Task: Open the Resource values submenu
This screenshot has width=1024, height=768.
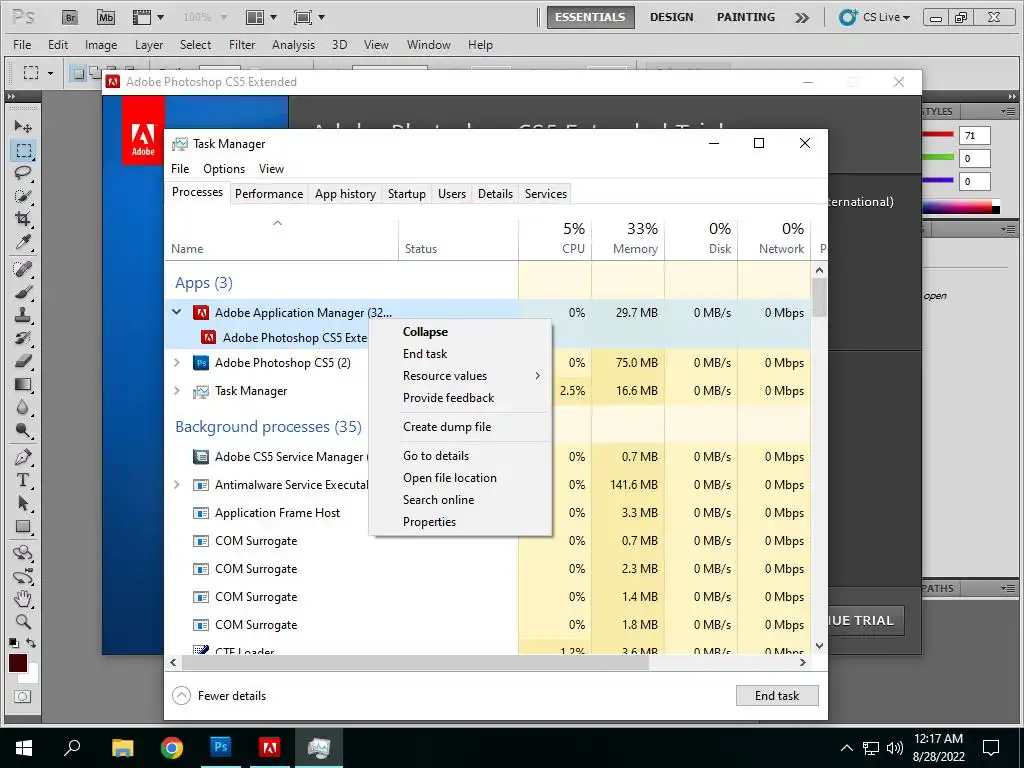Action: tap(460, 376)
